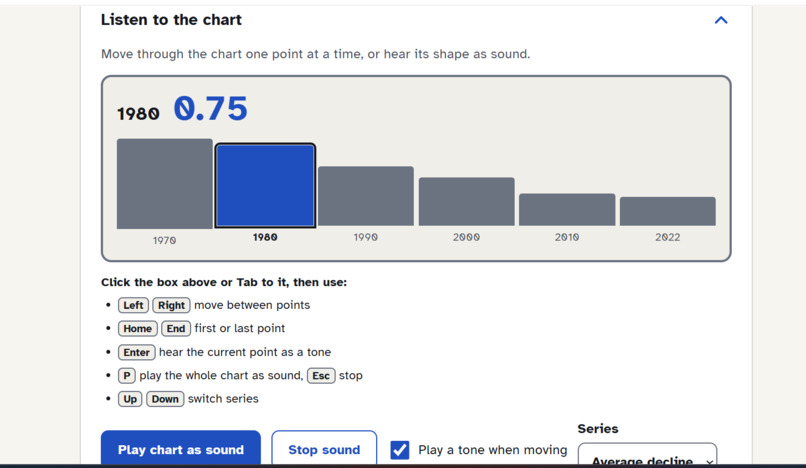Click the Listen to the chart heading

coord(171,20)
